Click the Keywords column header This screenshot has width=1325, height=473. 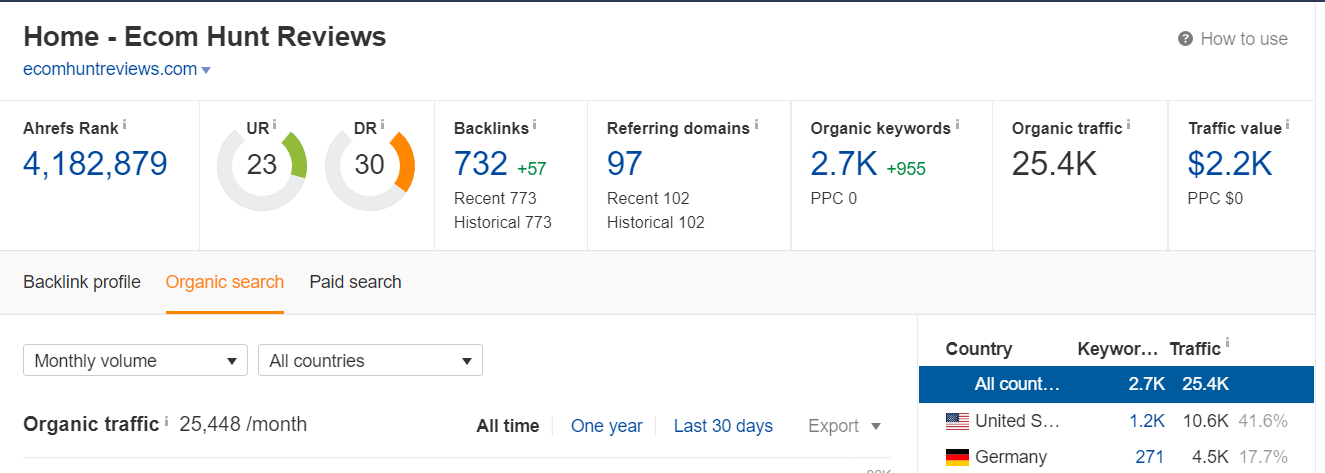pyautogui.click(x=1119, y=349)
